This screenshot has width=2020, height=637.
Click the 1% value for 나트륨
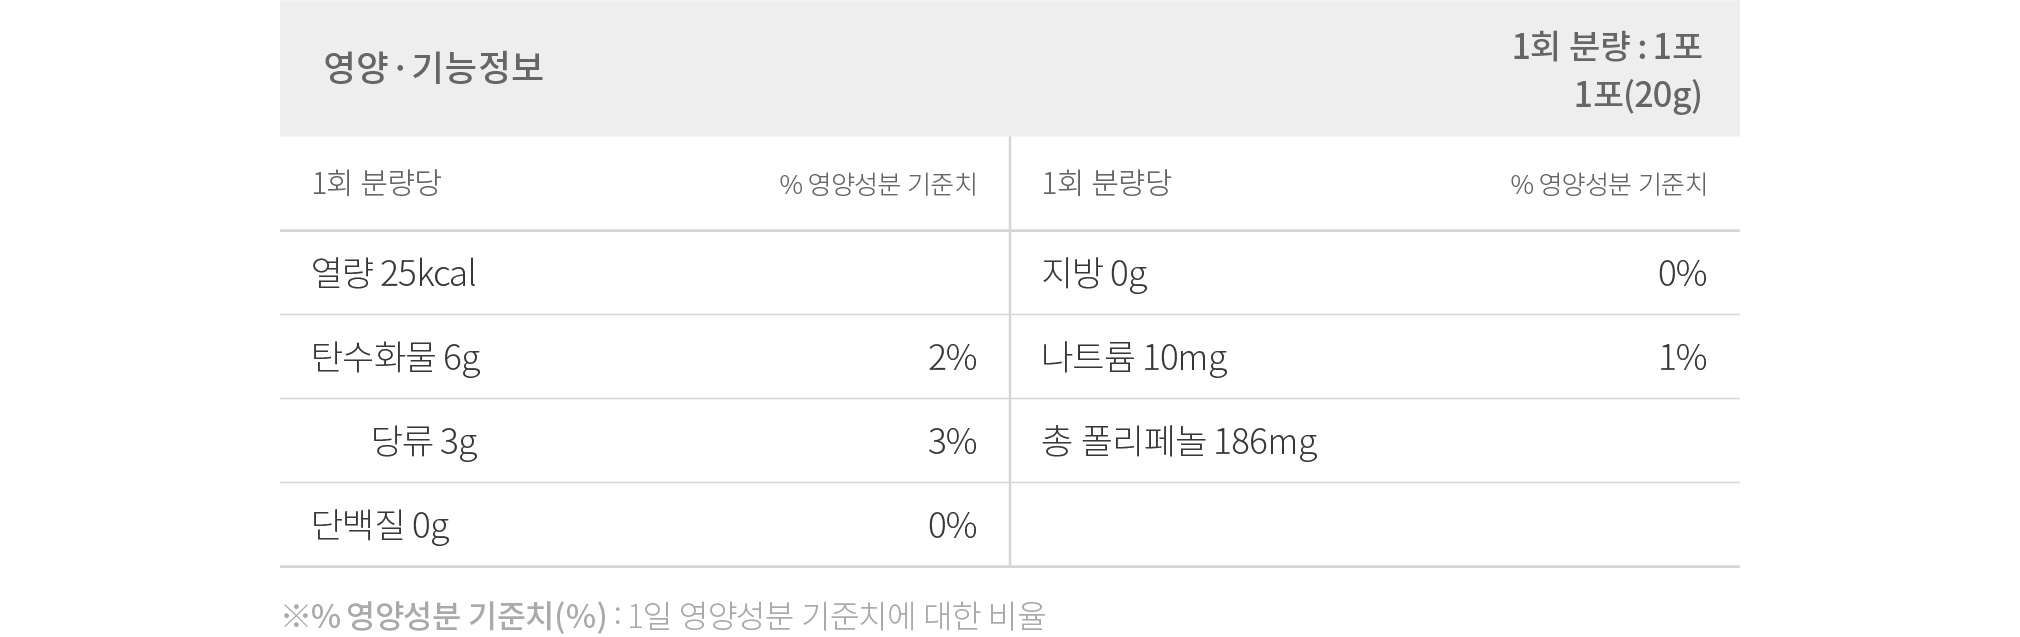click(1682, 358)
